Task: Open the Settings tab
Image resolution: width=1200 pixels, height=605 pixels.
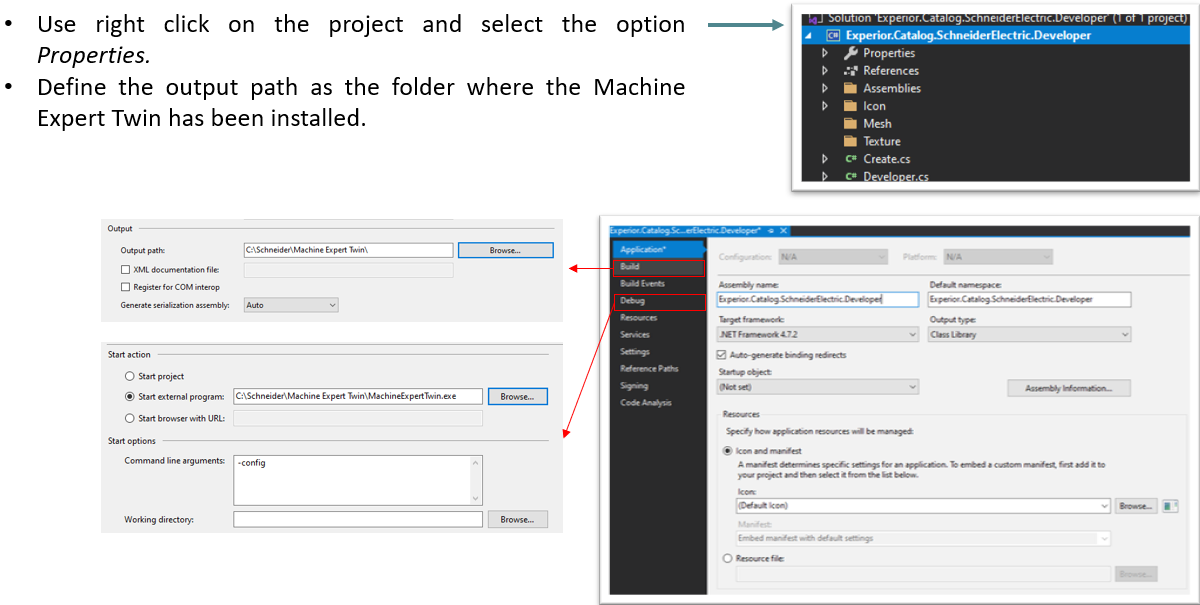Action: (x=658, y=352)
